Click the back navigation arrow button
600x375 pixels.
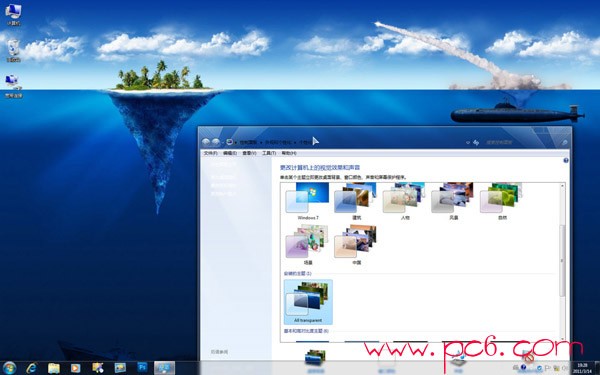point(206,142)
